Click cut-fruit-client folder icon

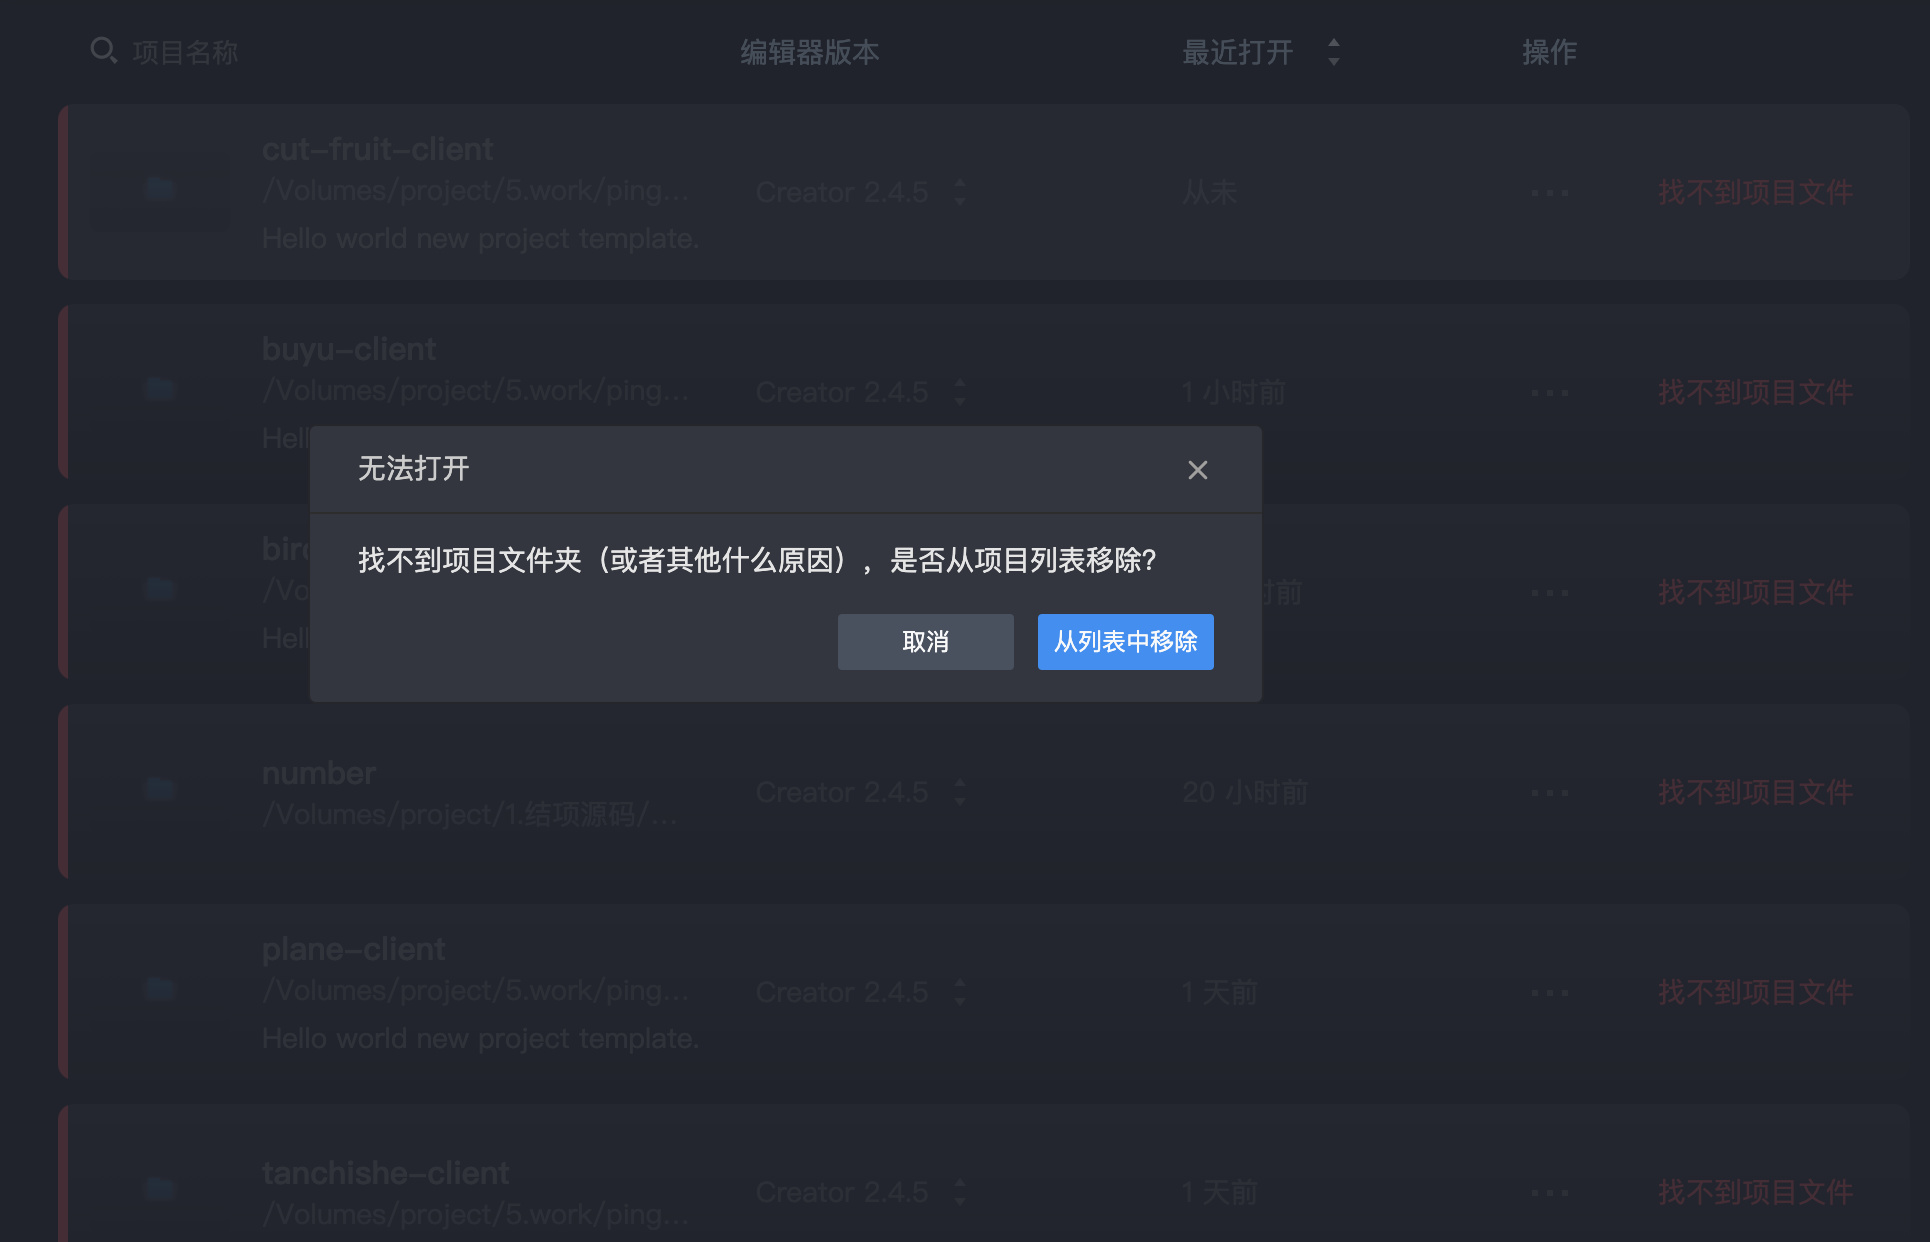(x=160, y=188)
